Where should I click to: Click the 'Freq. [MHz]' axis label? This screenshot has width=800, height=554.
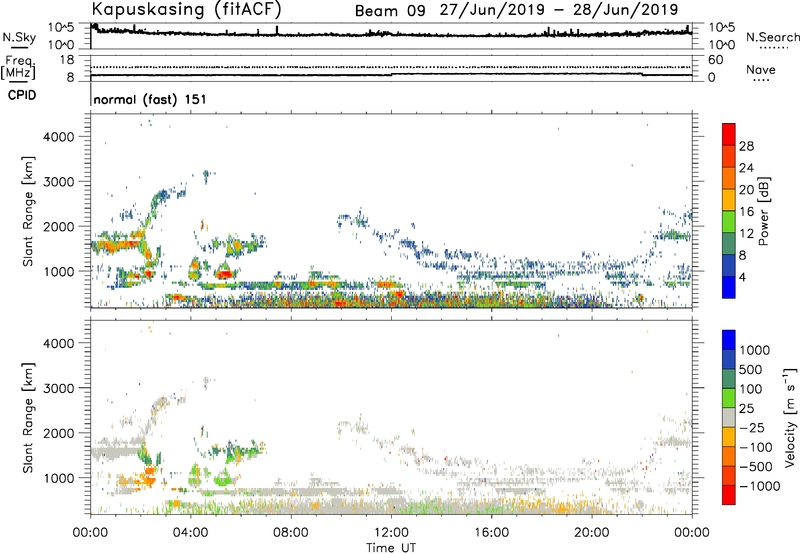click(x=18, y=67)
